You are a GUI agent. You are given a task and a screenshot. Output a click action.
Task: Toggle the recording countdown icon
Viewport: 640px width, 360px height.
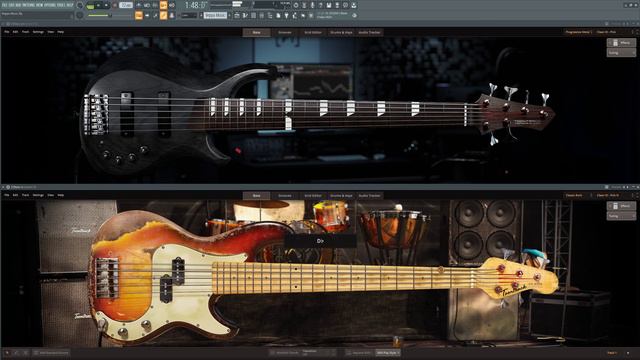[x=155, y=5]
